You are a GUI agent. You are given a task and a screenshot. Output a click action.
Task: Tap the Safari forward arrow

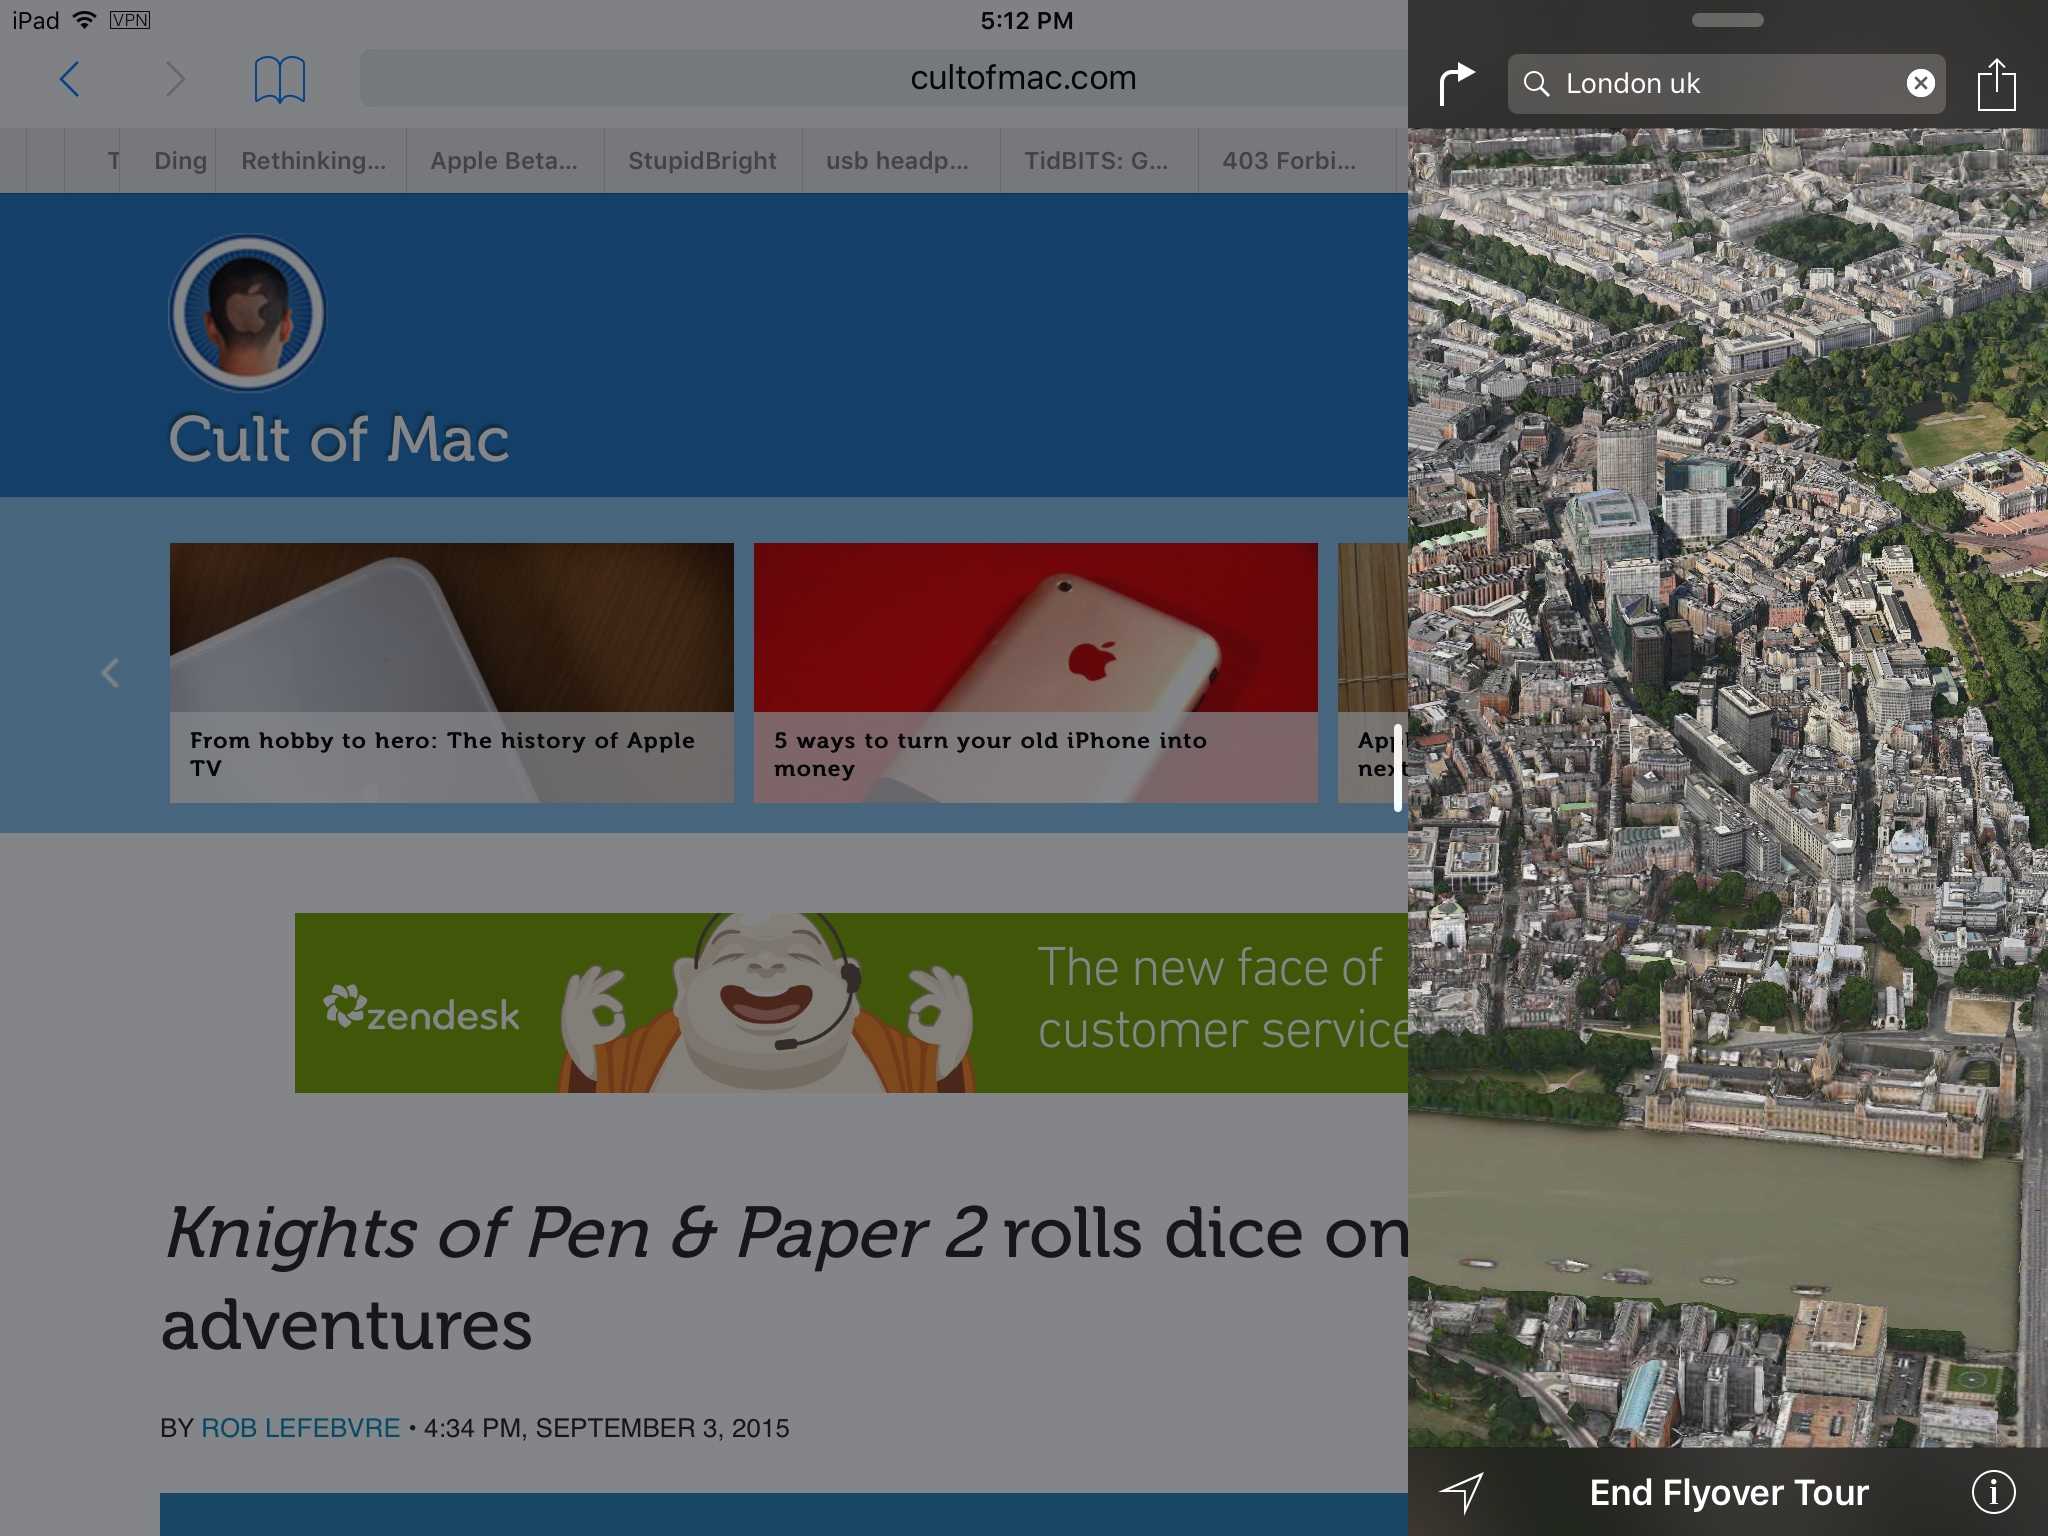[x=175, y=79]
